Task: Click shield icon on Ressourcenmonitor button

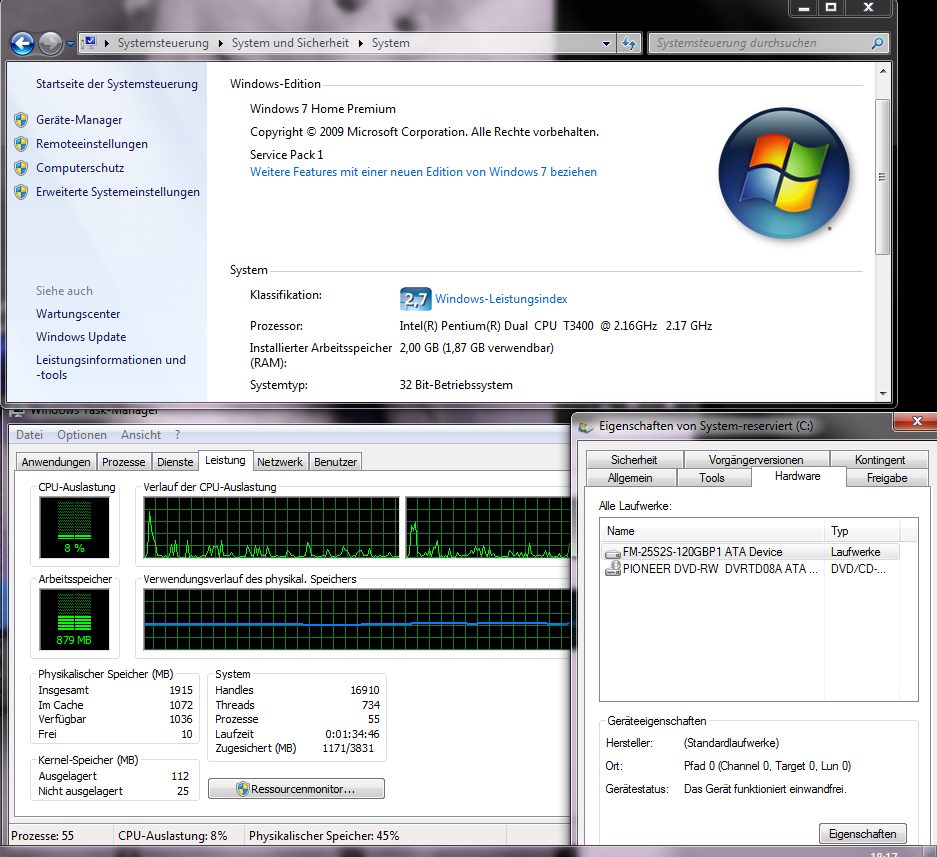Action: [x=242, y=789]
